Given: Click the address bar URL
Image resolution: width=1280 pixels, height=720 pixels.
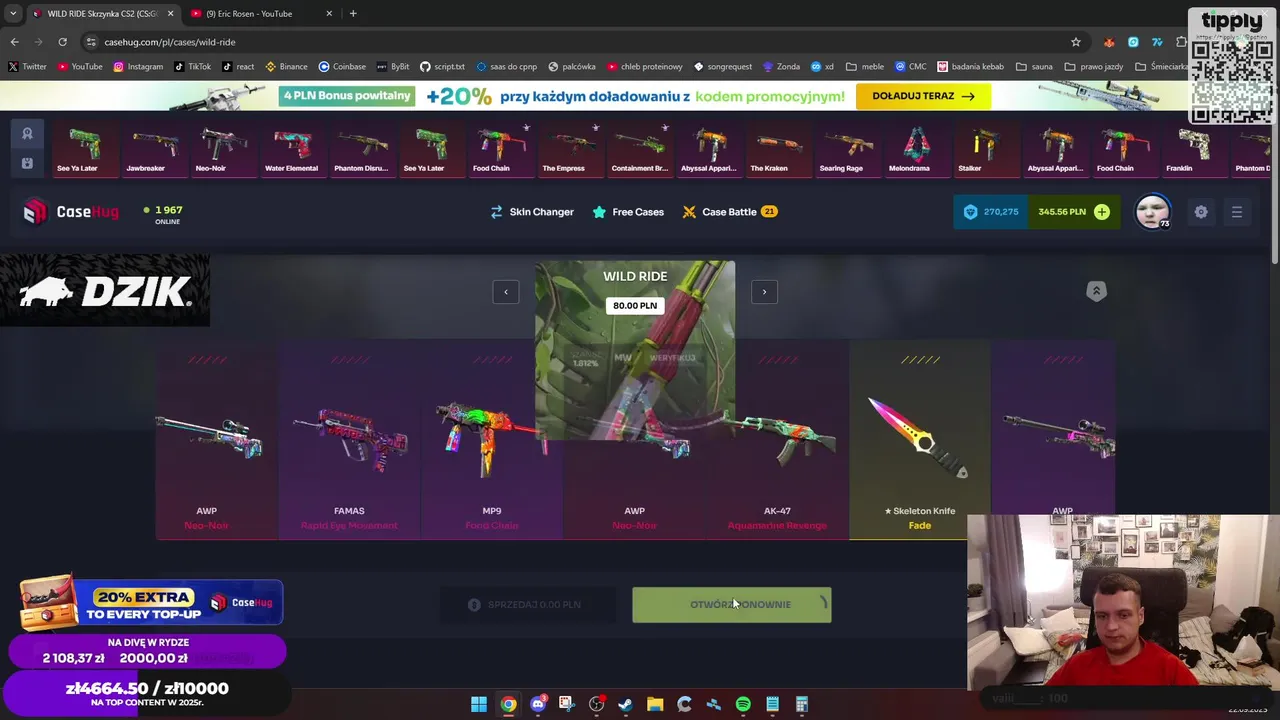Looking at the screenshot, I should 170,42.
